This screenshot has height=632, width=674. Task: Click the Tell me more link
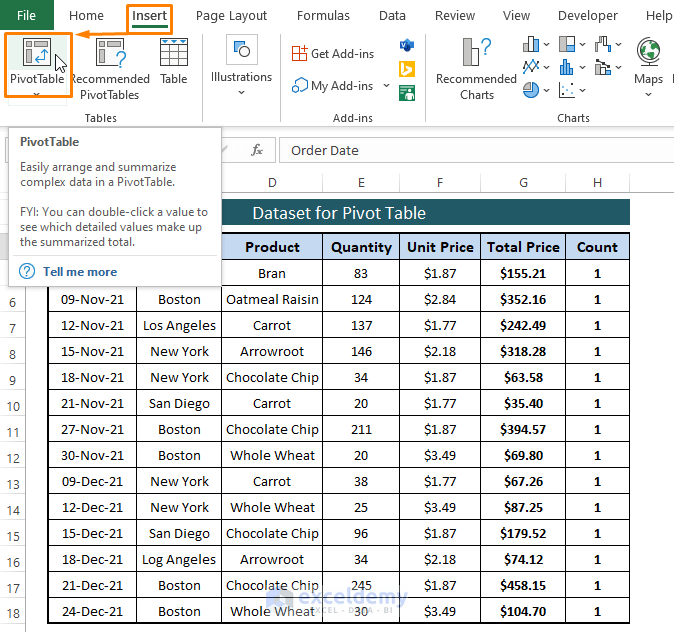(79, 272)
